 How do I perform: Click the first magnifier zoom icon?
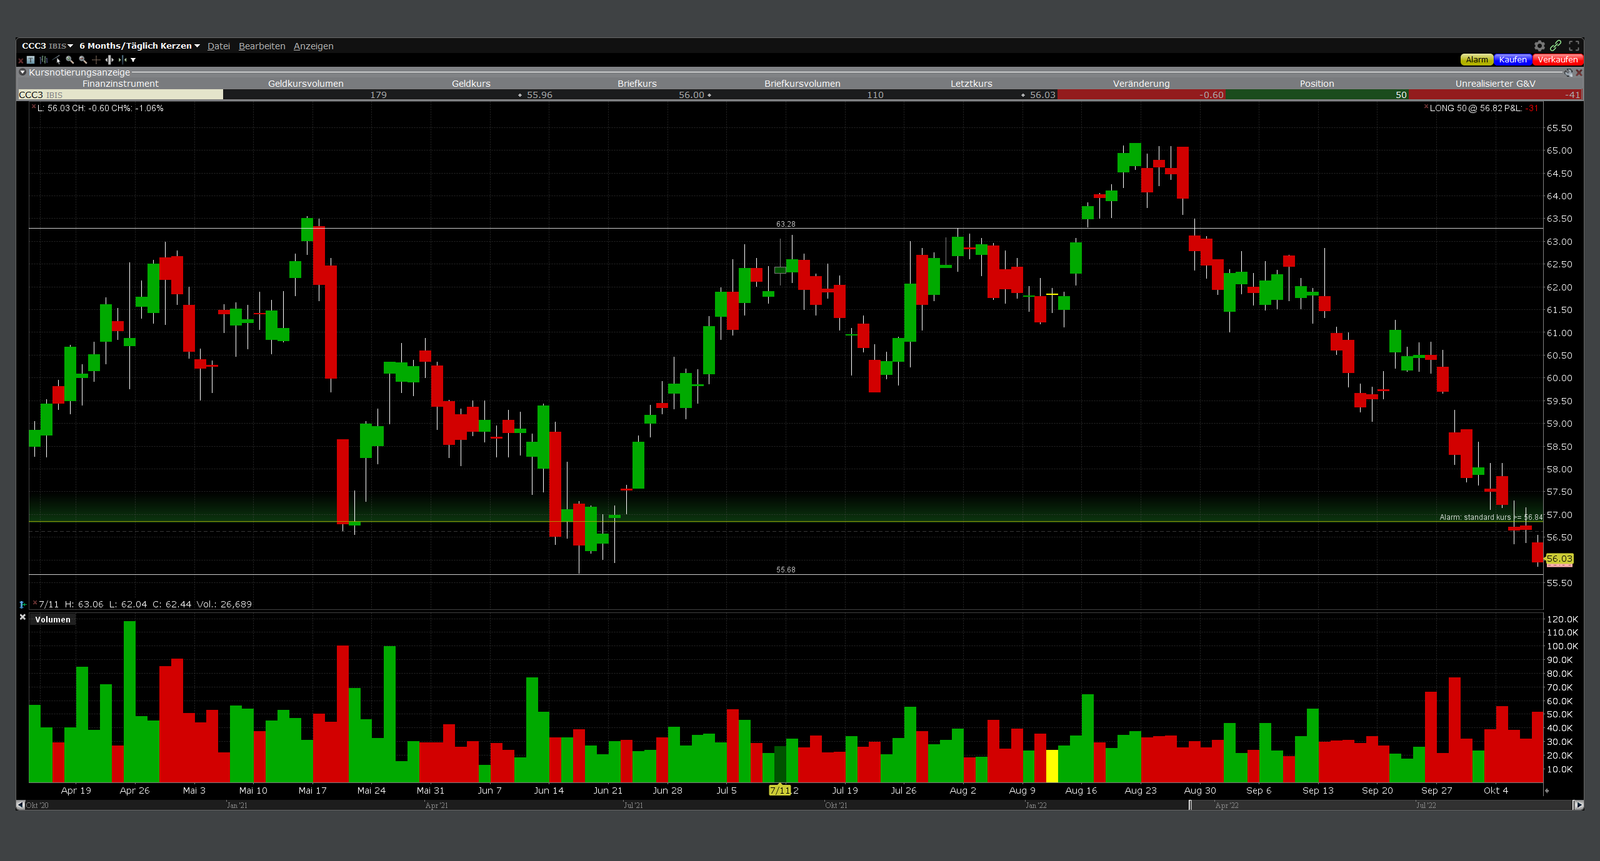click(70, 60)
